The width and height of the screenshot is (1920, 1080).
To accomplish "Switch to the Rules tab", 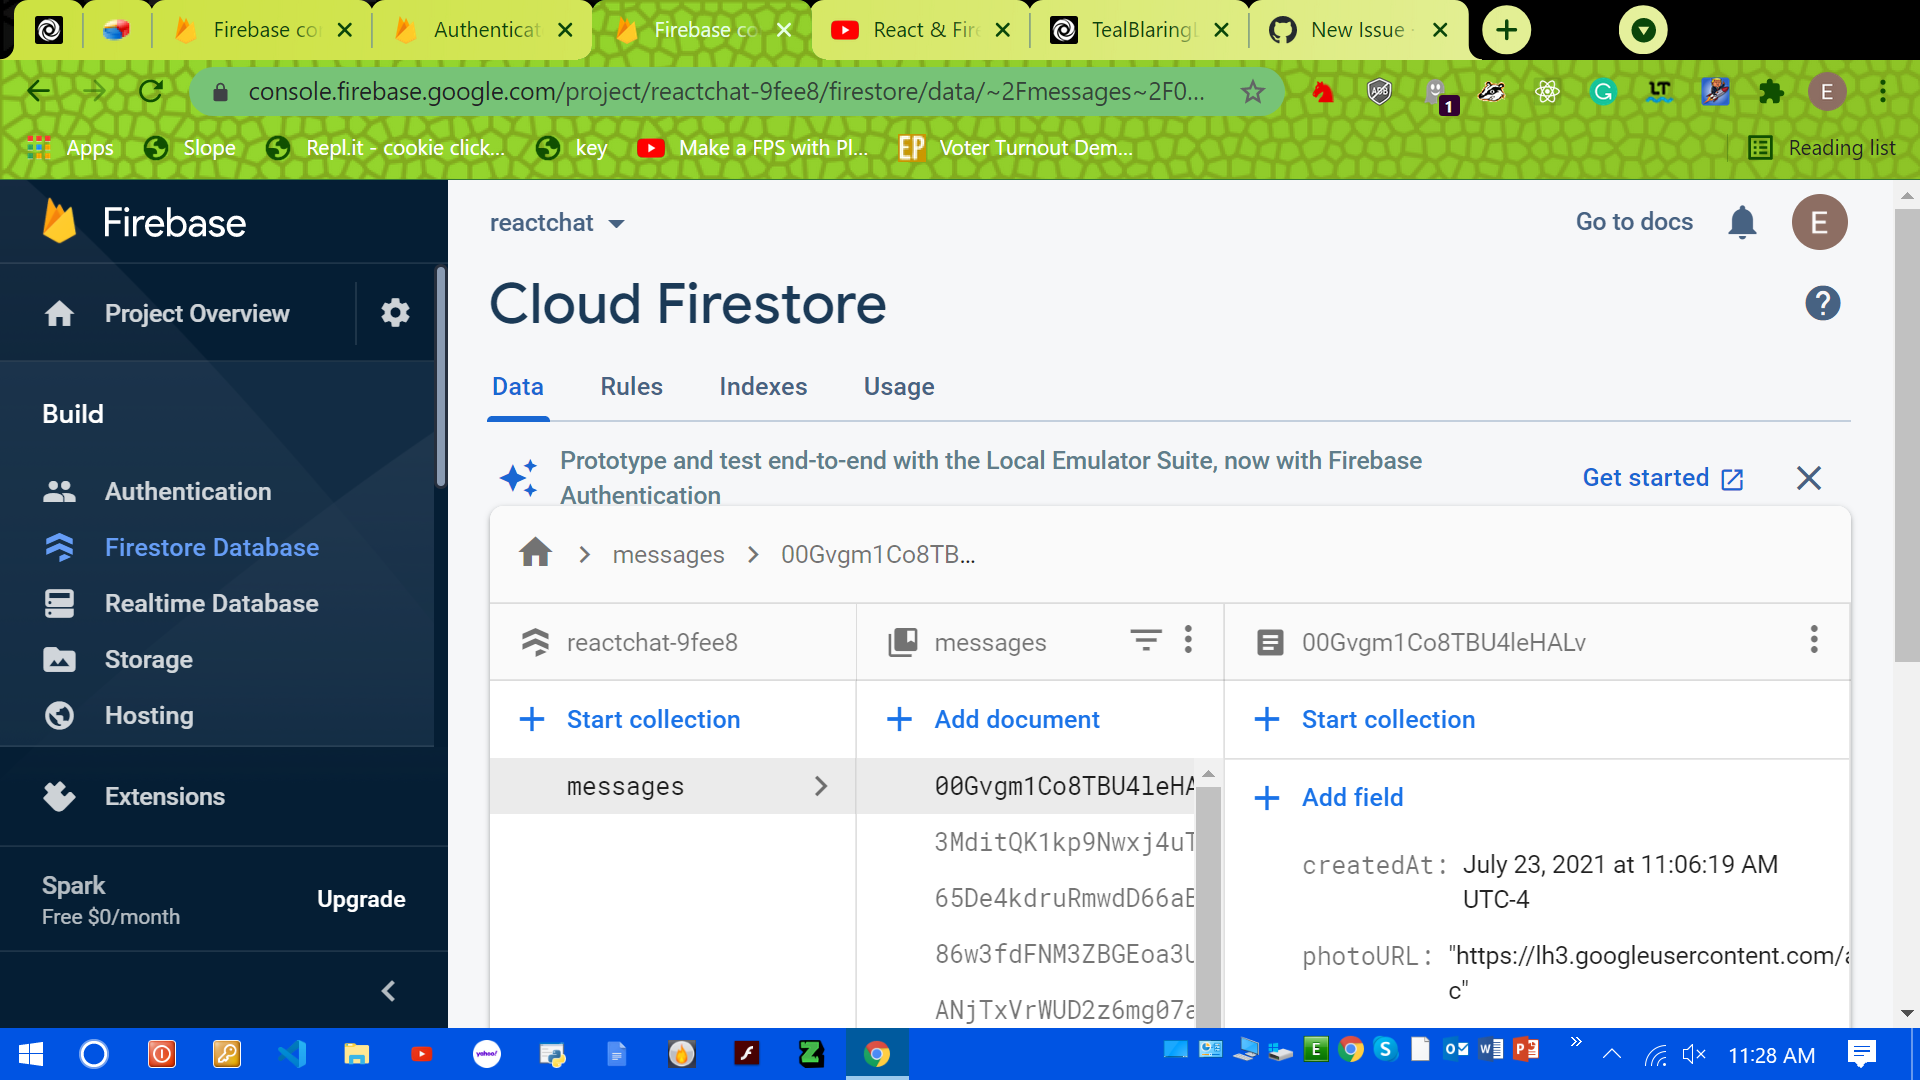I will pos(631,387).
